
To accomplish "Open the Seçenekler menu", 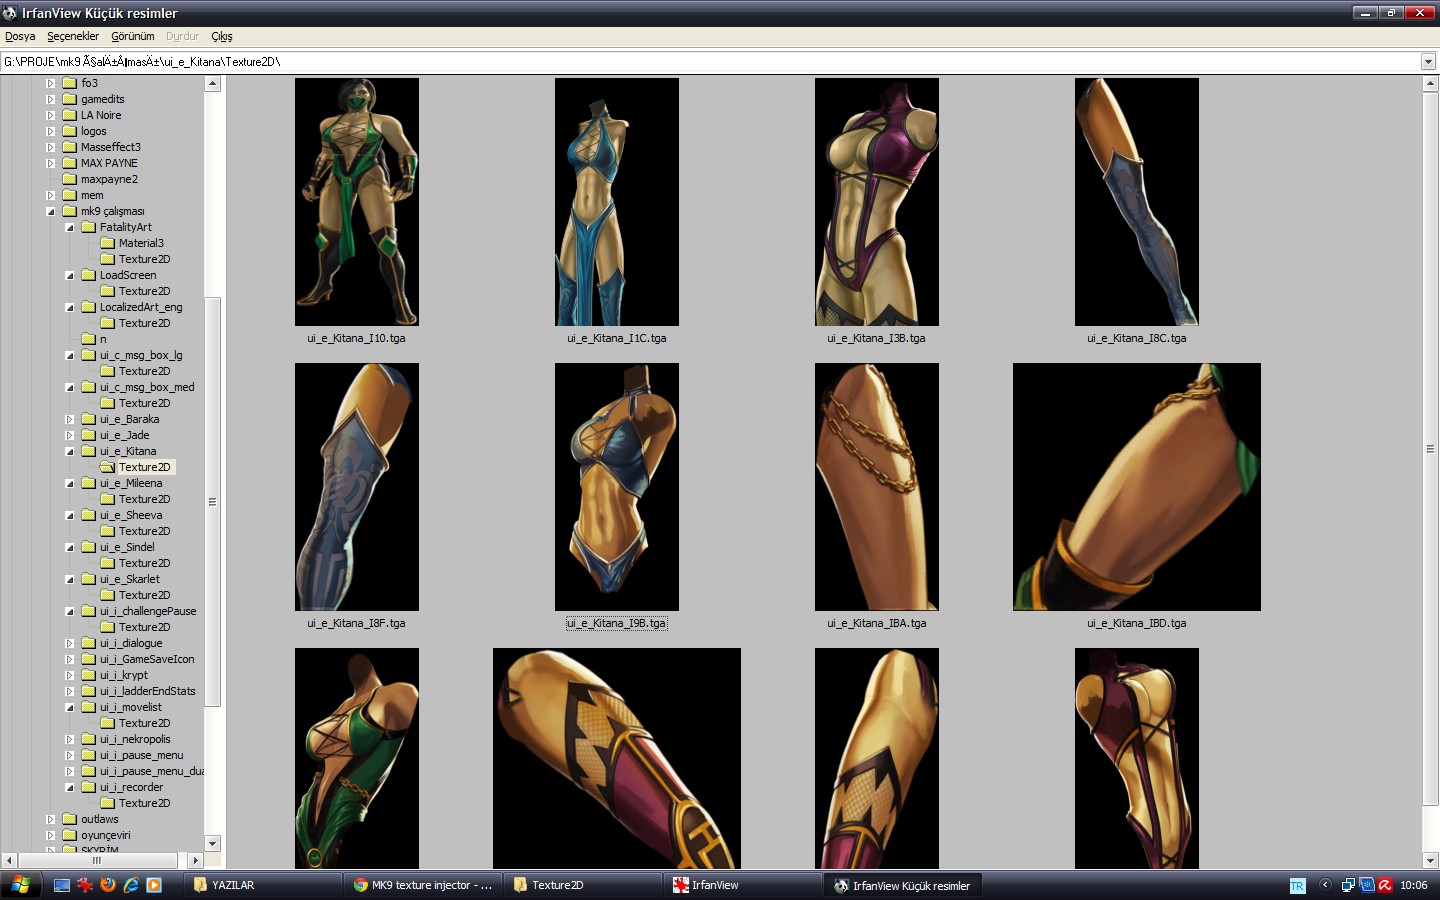I will (73, 36).
